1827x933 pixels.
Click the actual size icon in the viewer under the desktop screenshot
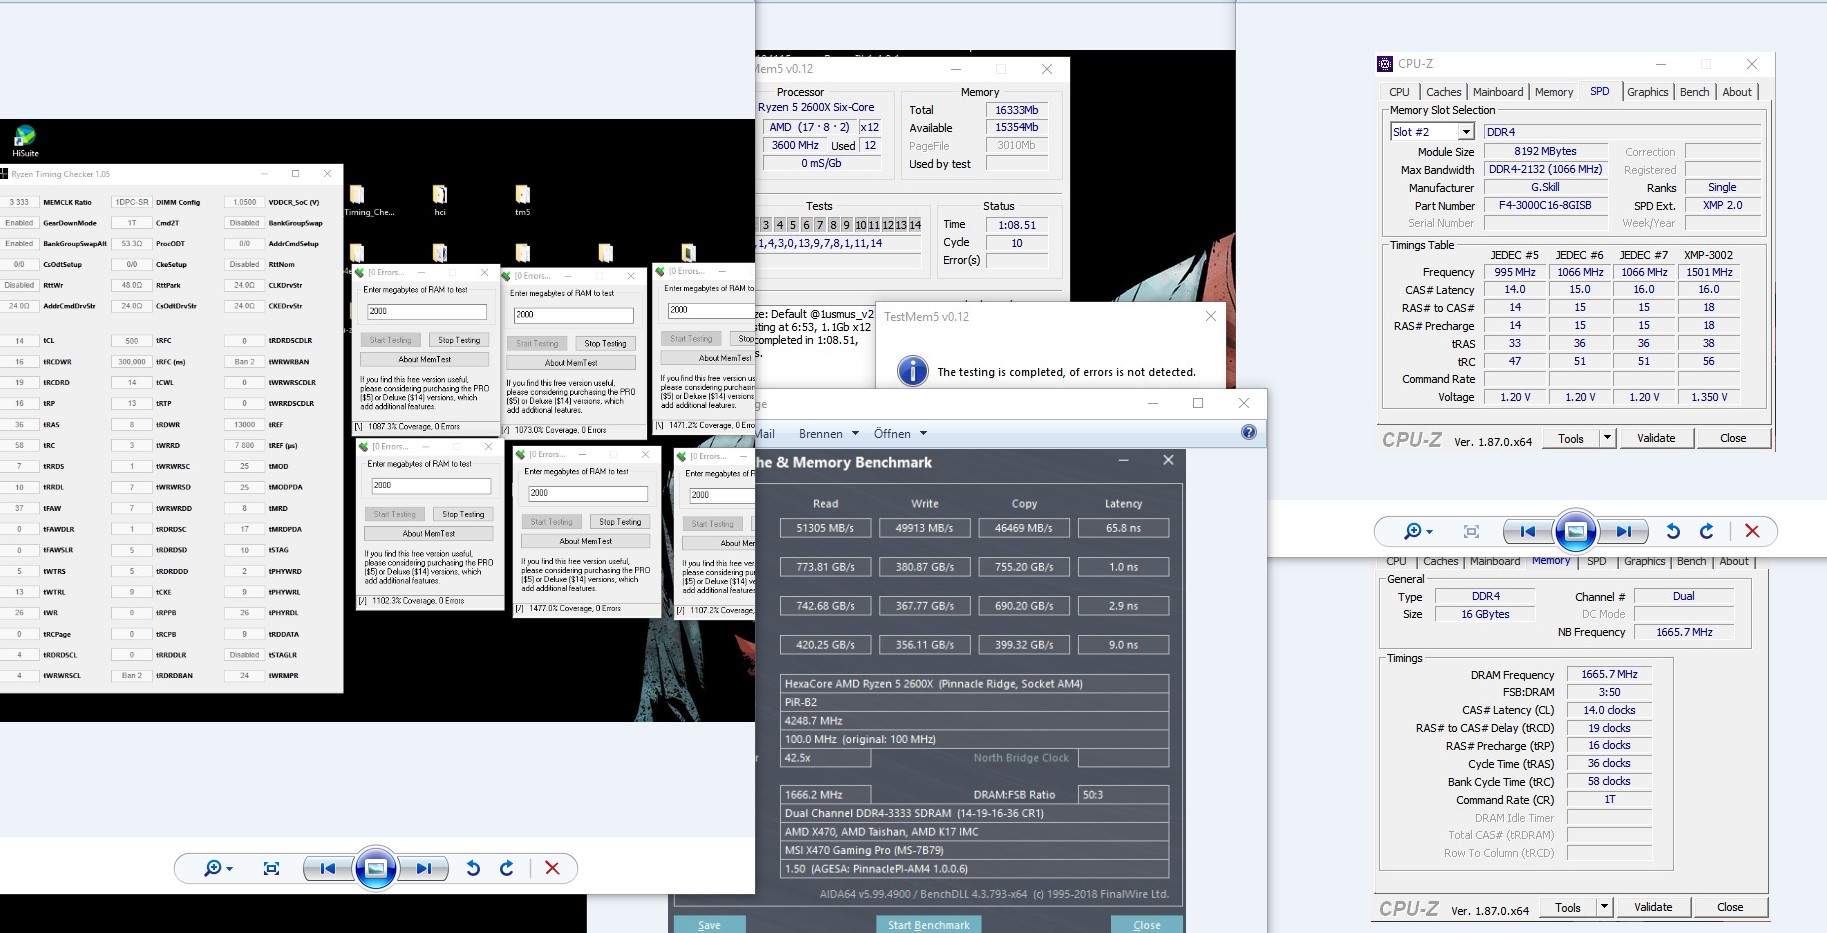point(271,868)
